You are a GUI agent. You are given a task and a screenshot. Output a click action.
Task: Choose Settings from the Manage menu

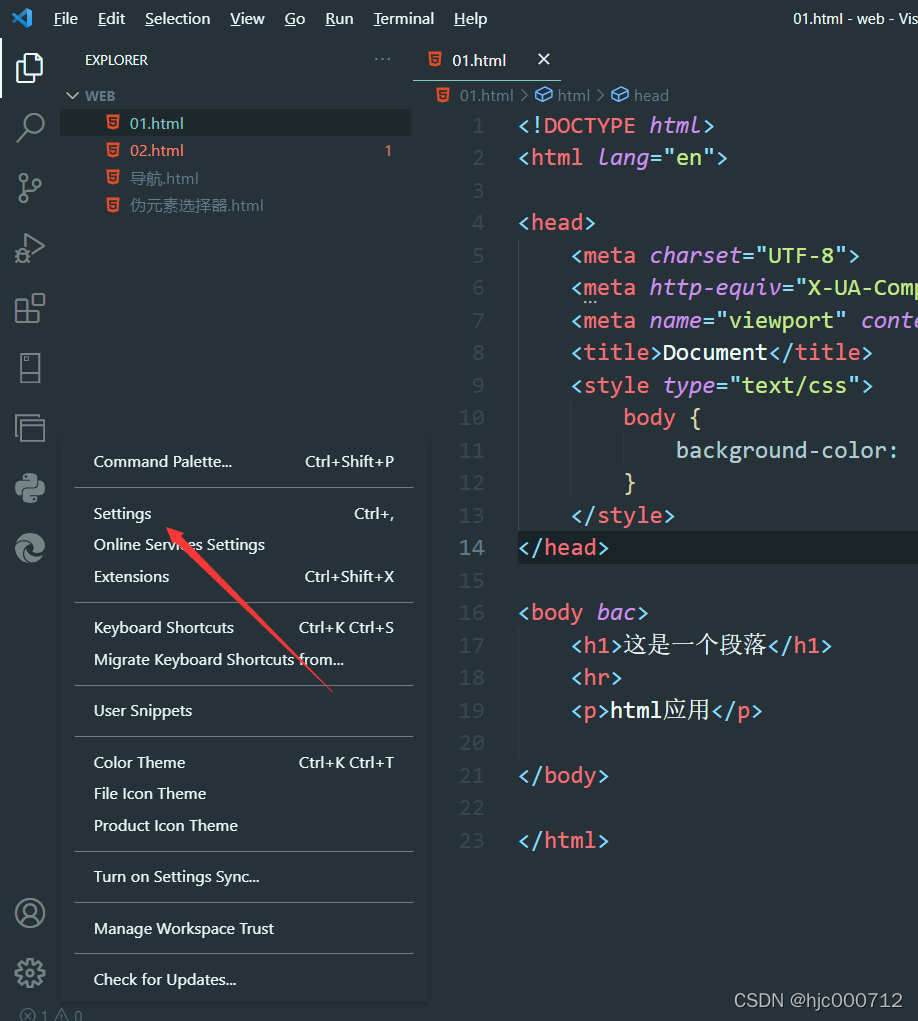pos(244,514)
